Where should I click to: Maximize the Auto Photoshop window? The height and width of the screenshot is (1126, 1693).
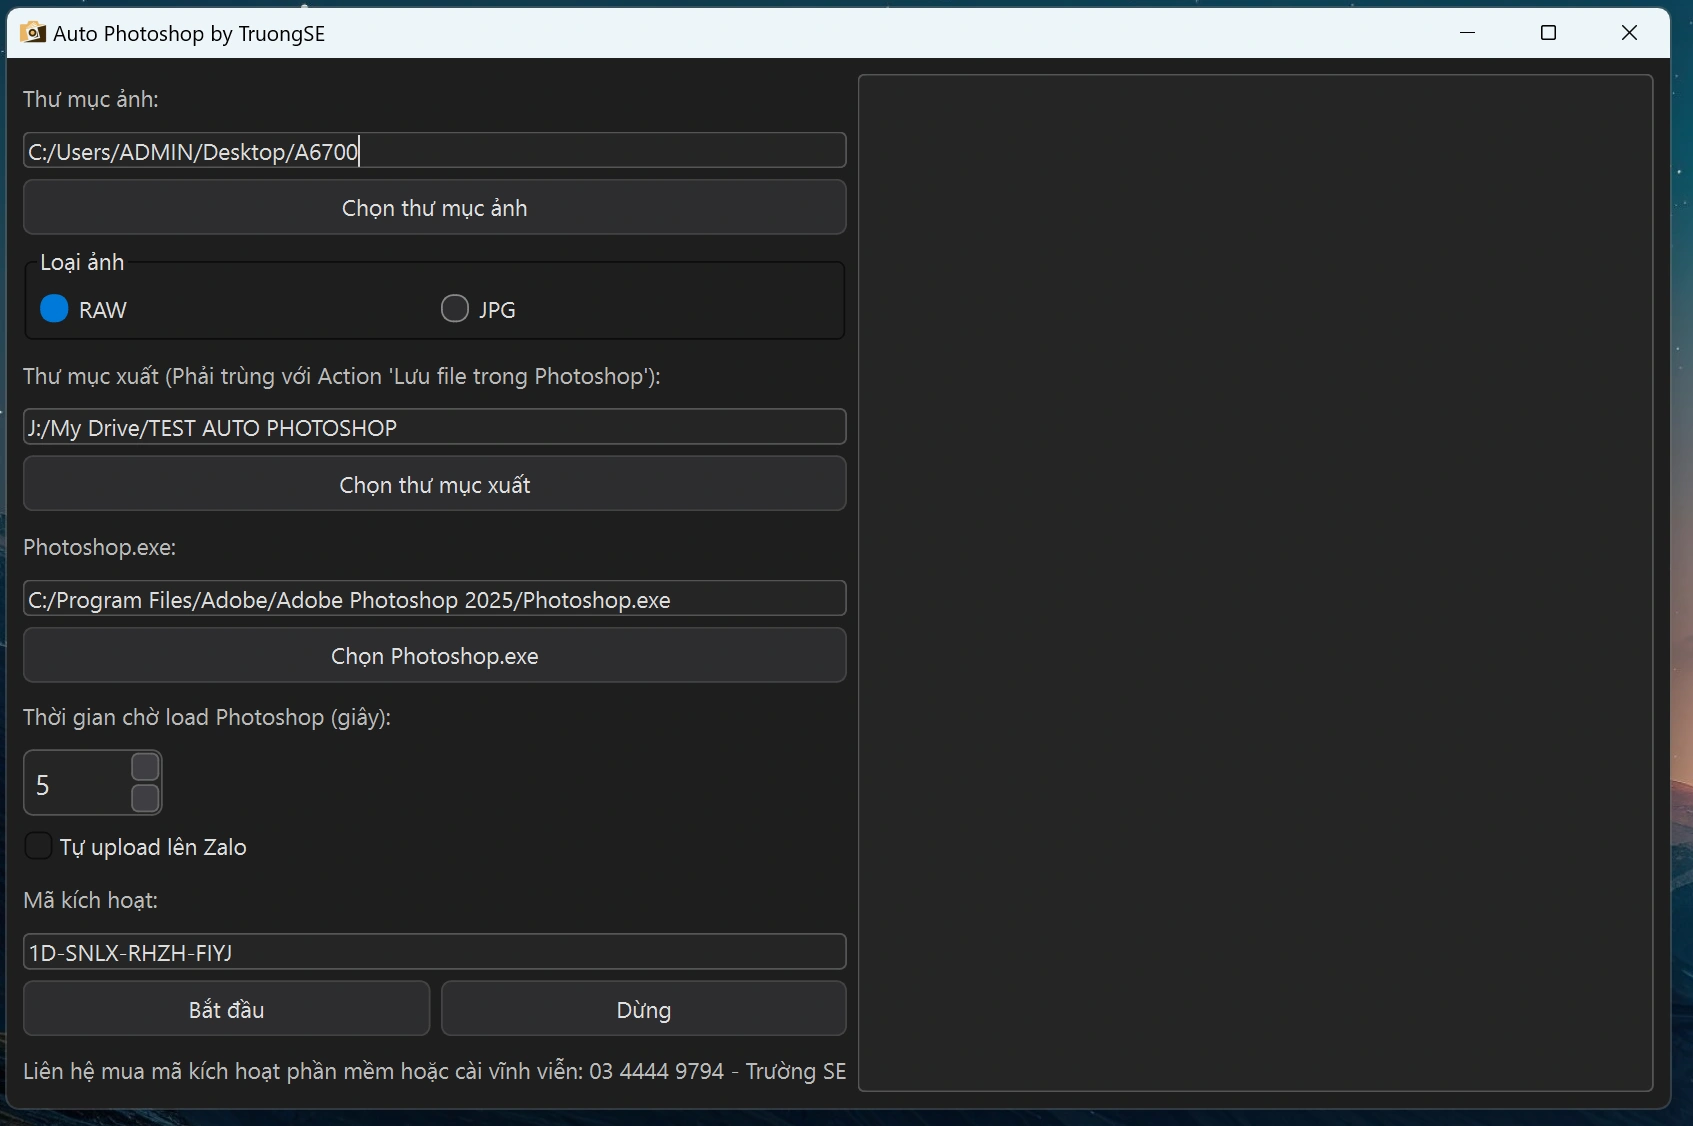tap(1548, 33)
